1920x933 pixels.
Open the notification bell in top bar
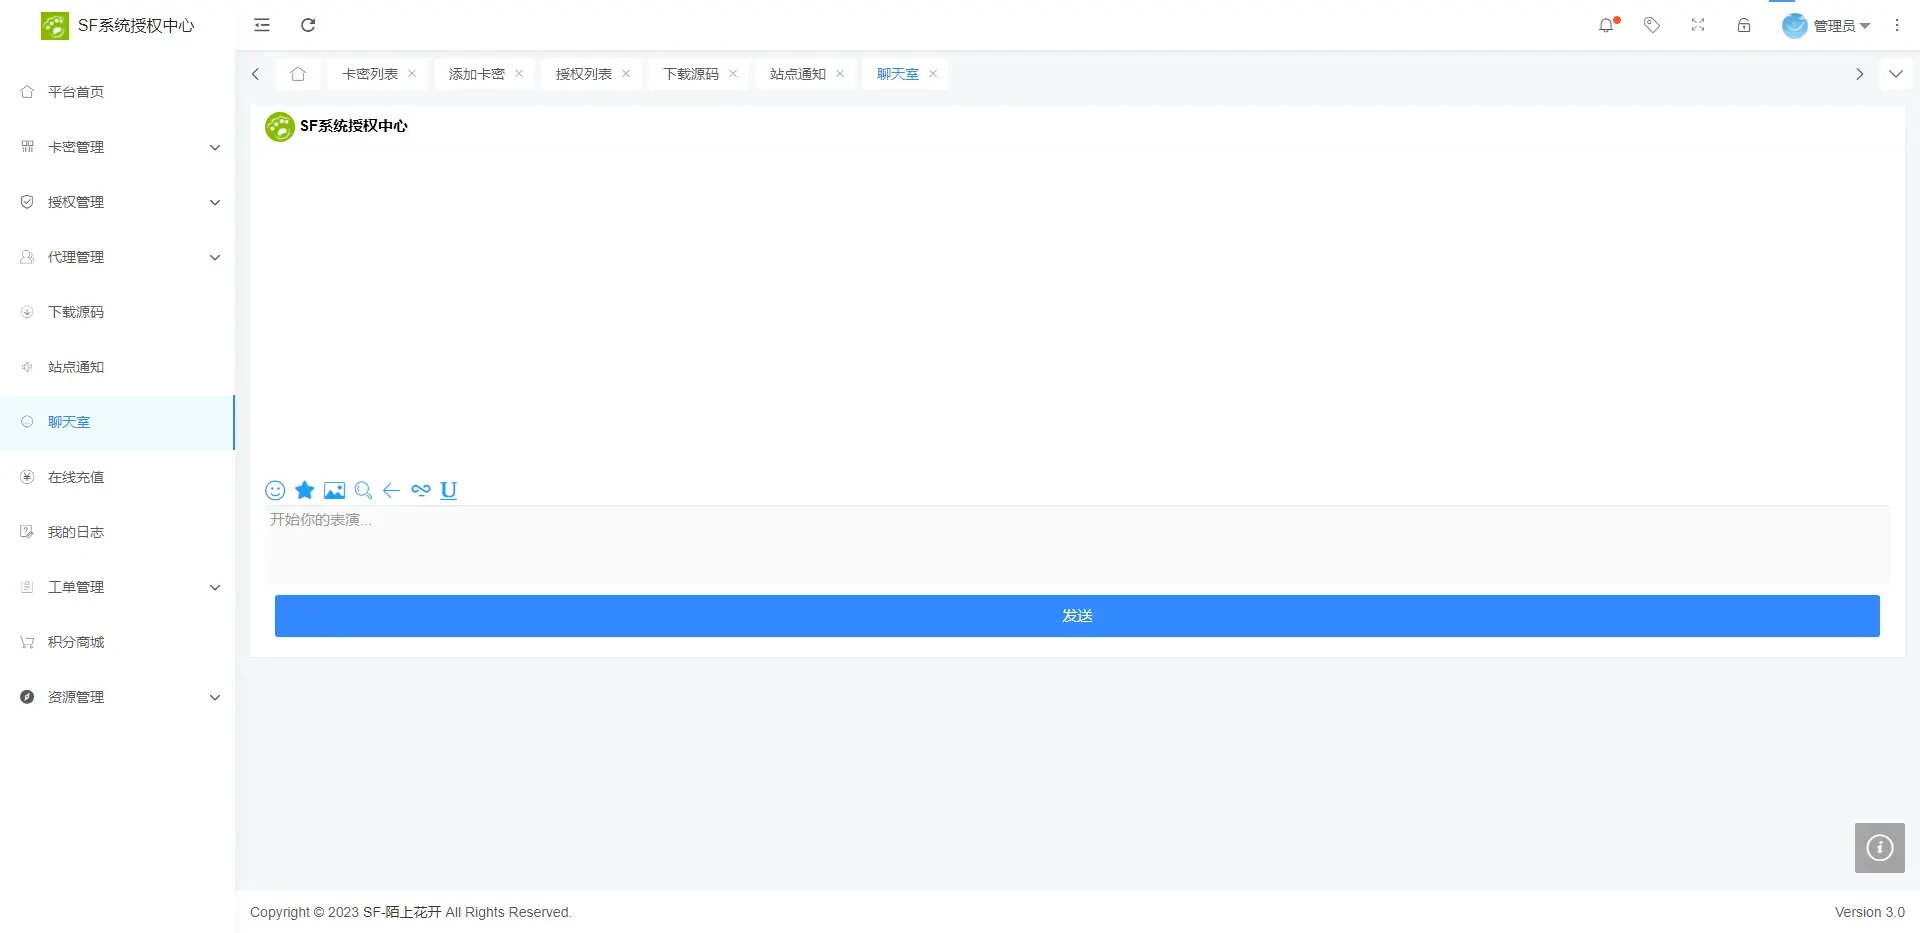pyautogui.click(x=1606, y=25)
